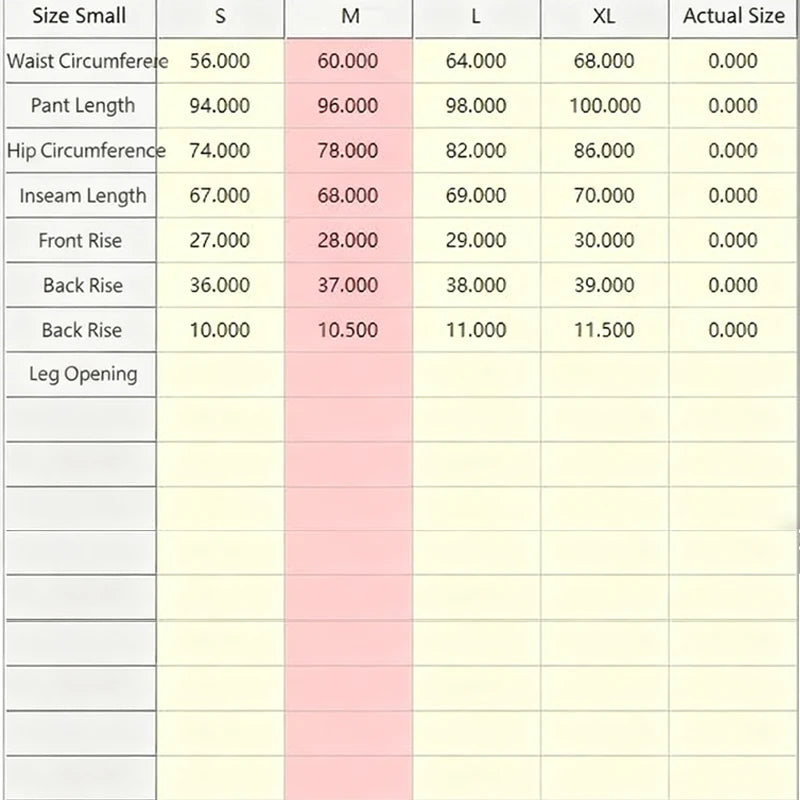The width and height of the screenshot is (800, 800).
Task: Click the empty Leg Opening S cell
Action: (x=220, y=374)
